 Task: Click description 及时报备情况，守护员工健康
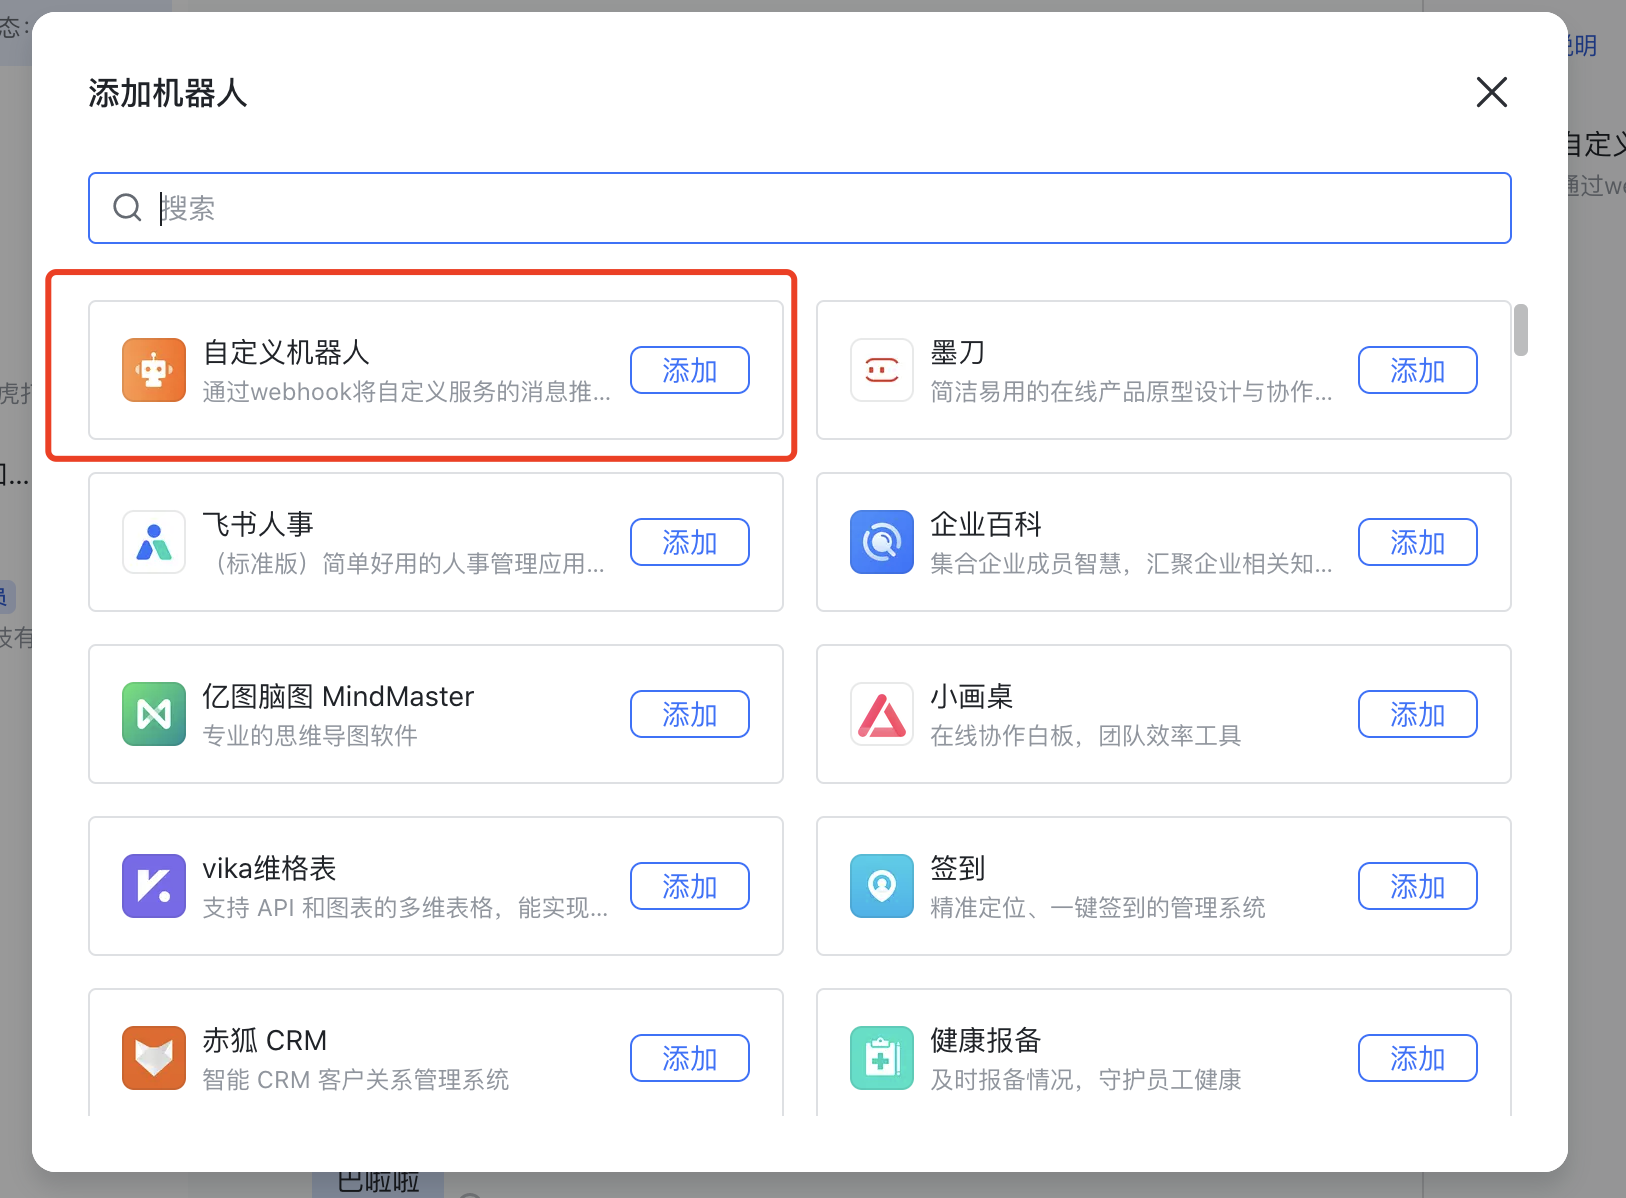click(1086, 1080)
